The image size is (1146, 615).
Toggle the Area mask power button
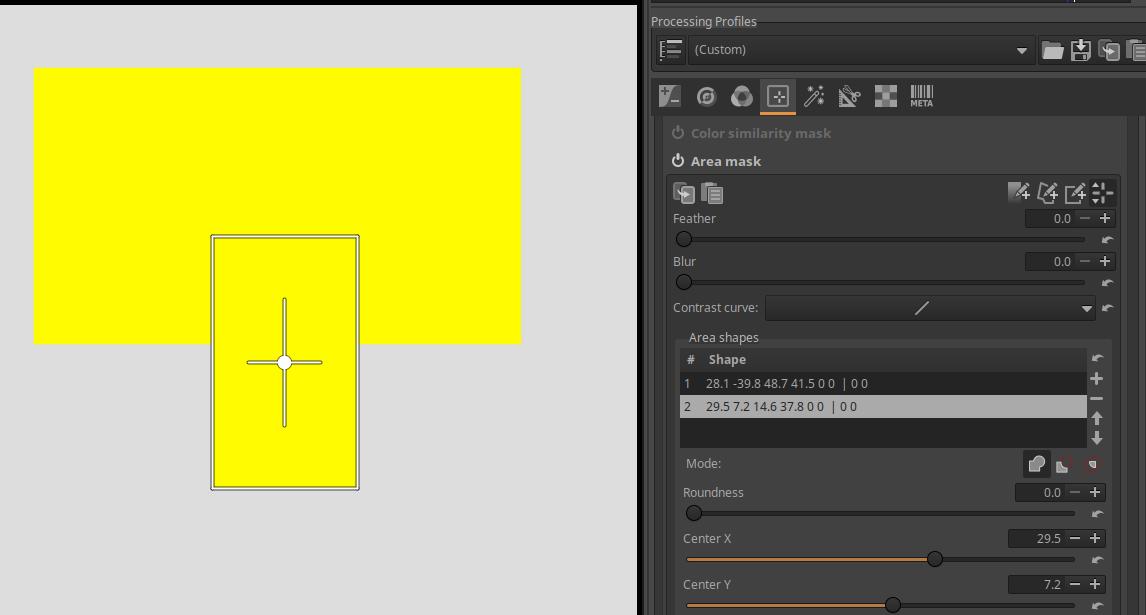(678, 161)
